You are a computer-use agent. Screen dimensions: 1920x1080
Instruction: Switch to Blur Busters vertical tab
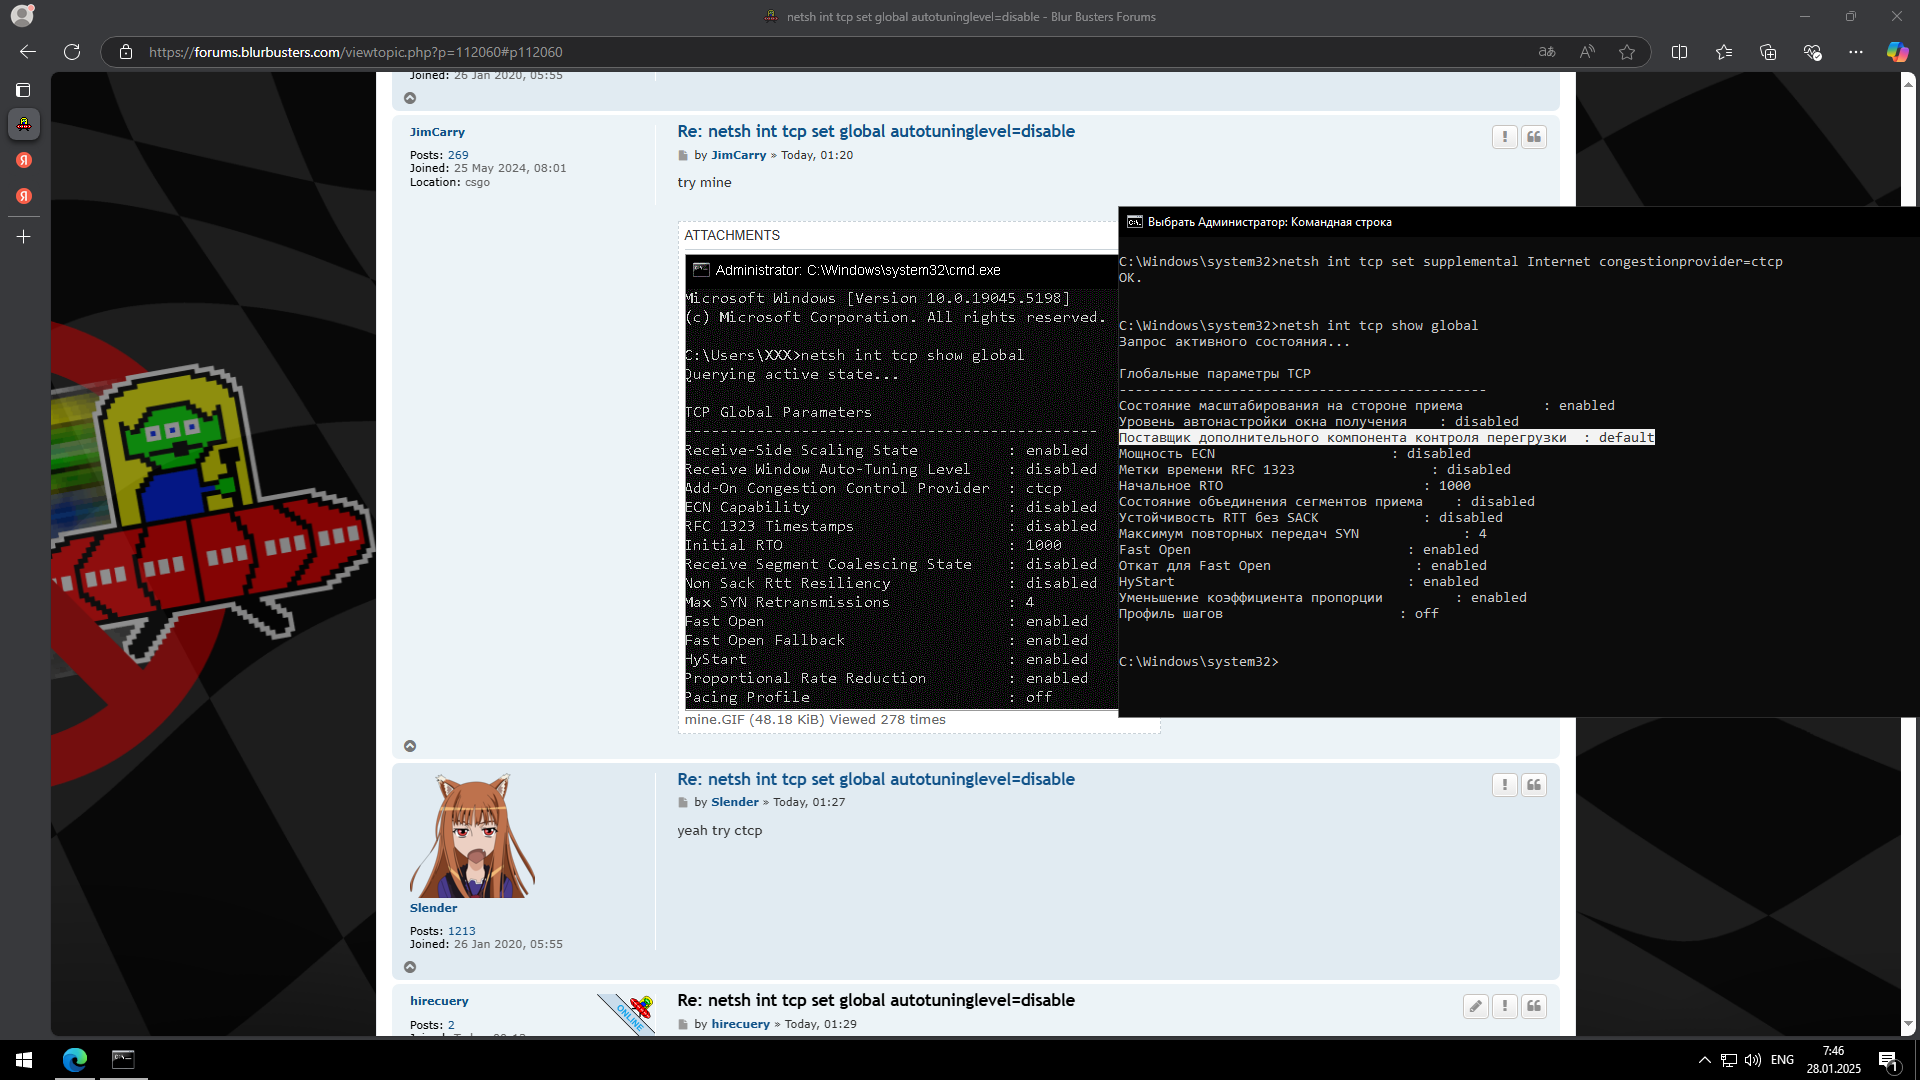[24, 124]
